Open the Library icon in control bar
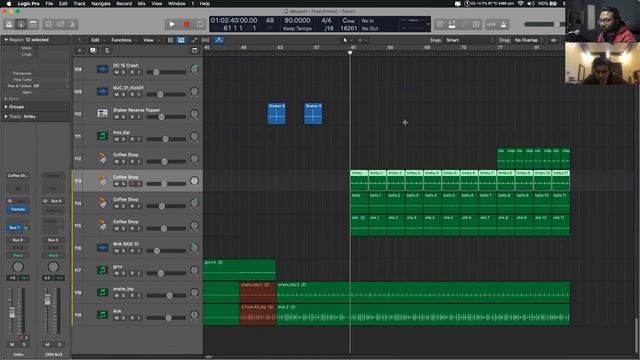 click(9, 24)
